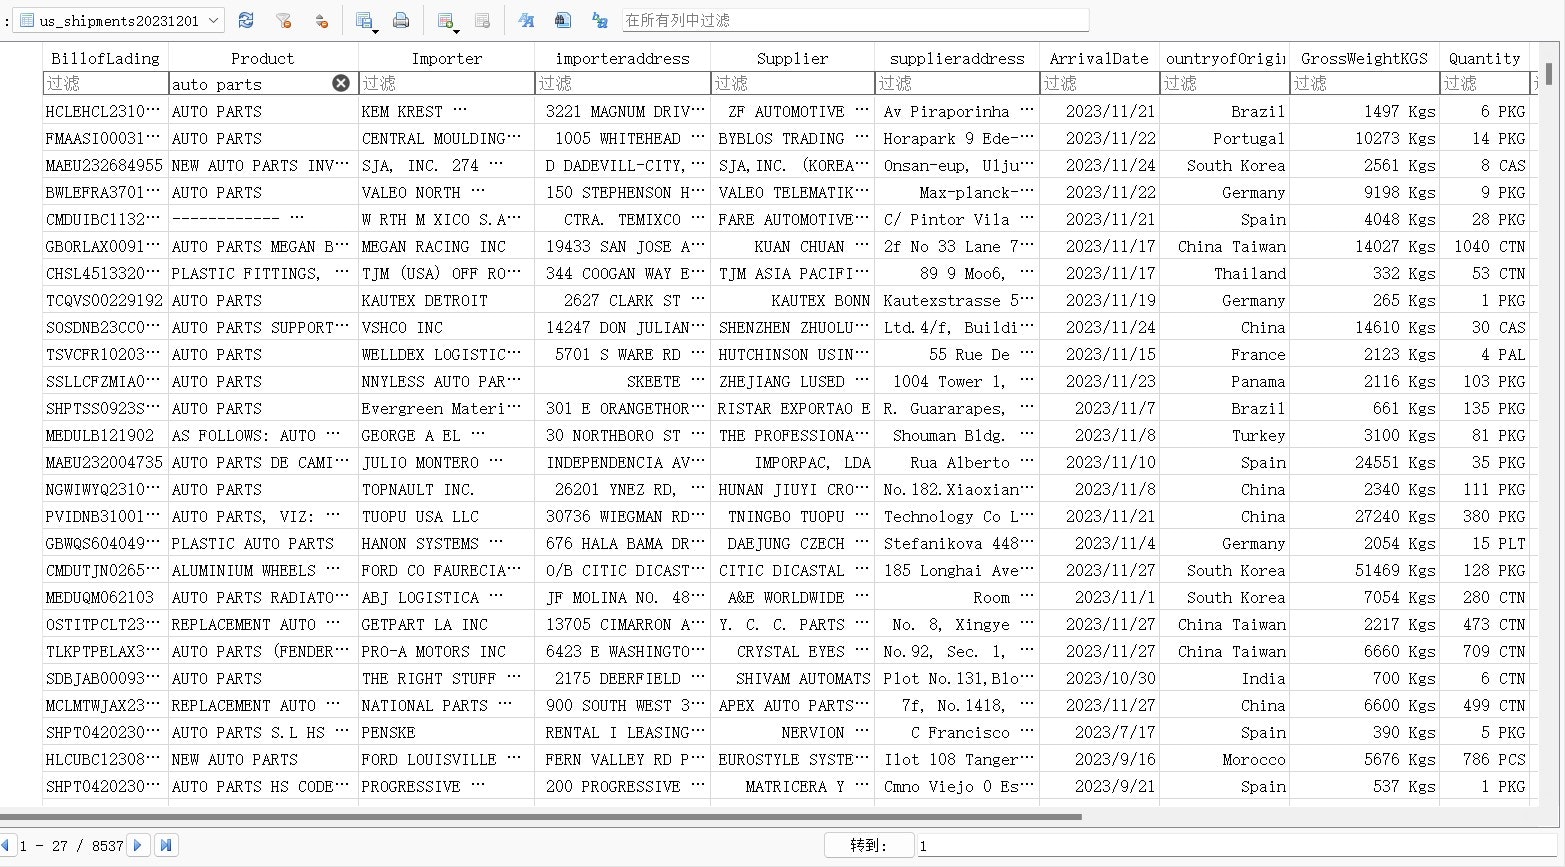Click the vertical scrollbar handle
The height and width of the screenshot is (867, 1565).
point(1549,72)
